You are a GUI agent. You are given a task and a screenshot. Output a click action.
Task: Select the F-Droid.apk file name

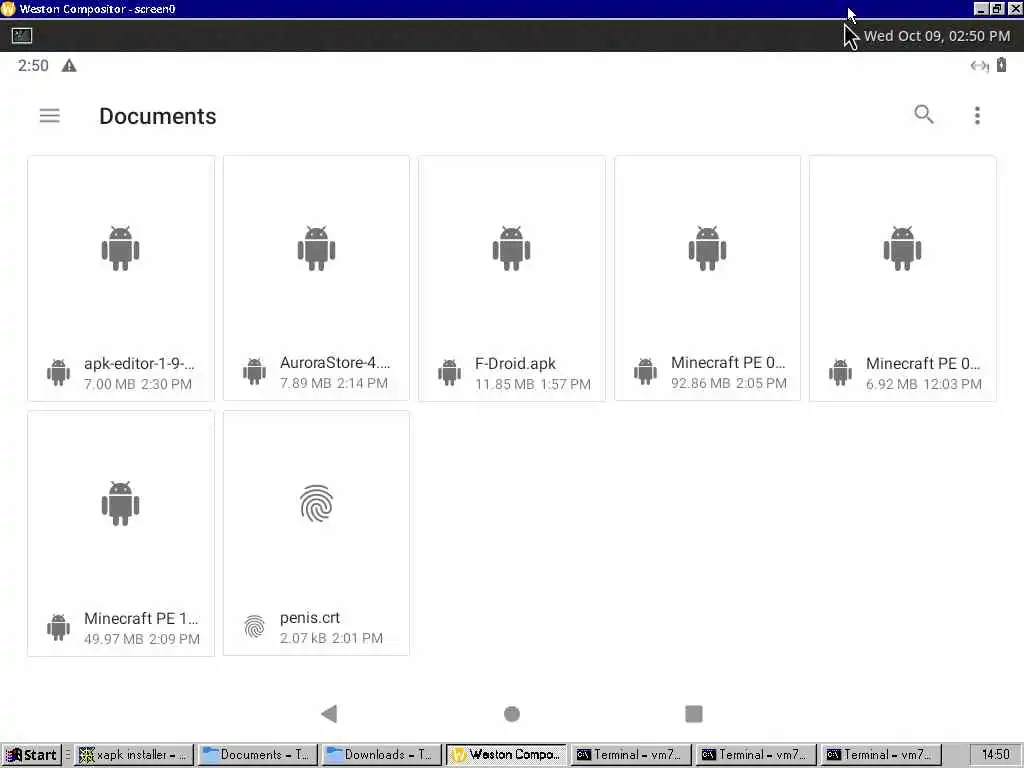pos(515,364)
